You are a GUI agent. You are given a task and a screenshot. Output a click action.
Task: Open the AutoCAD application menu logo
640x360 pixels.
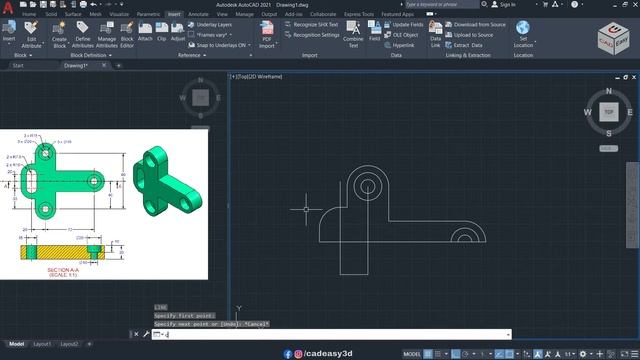[8, 7]
